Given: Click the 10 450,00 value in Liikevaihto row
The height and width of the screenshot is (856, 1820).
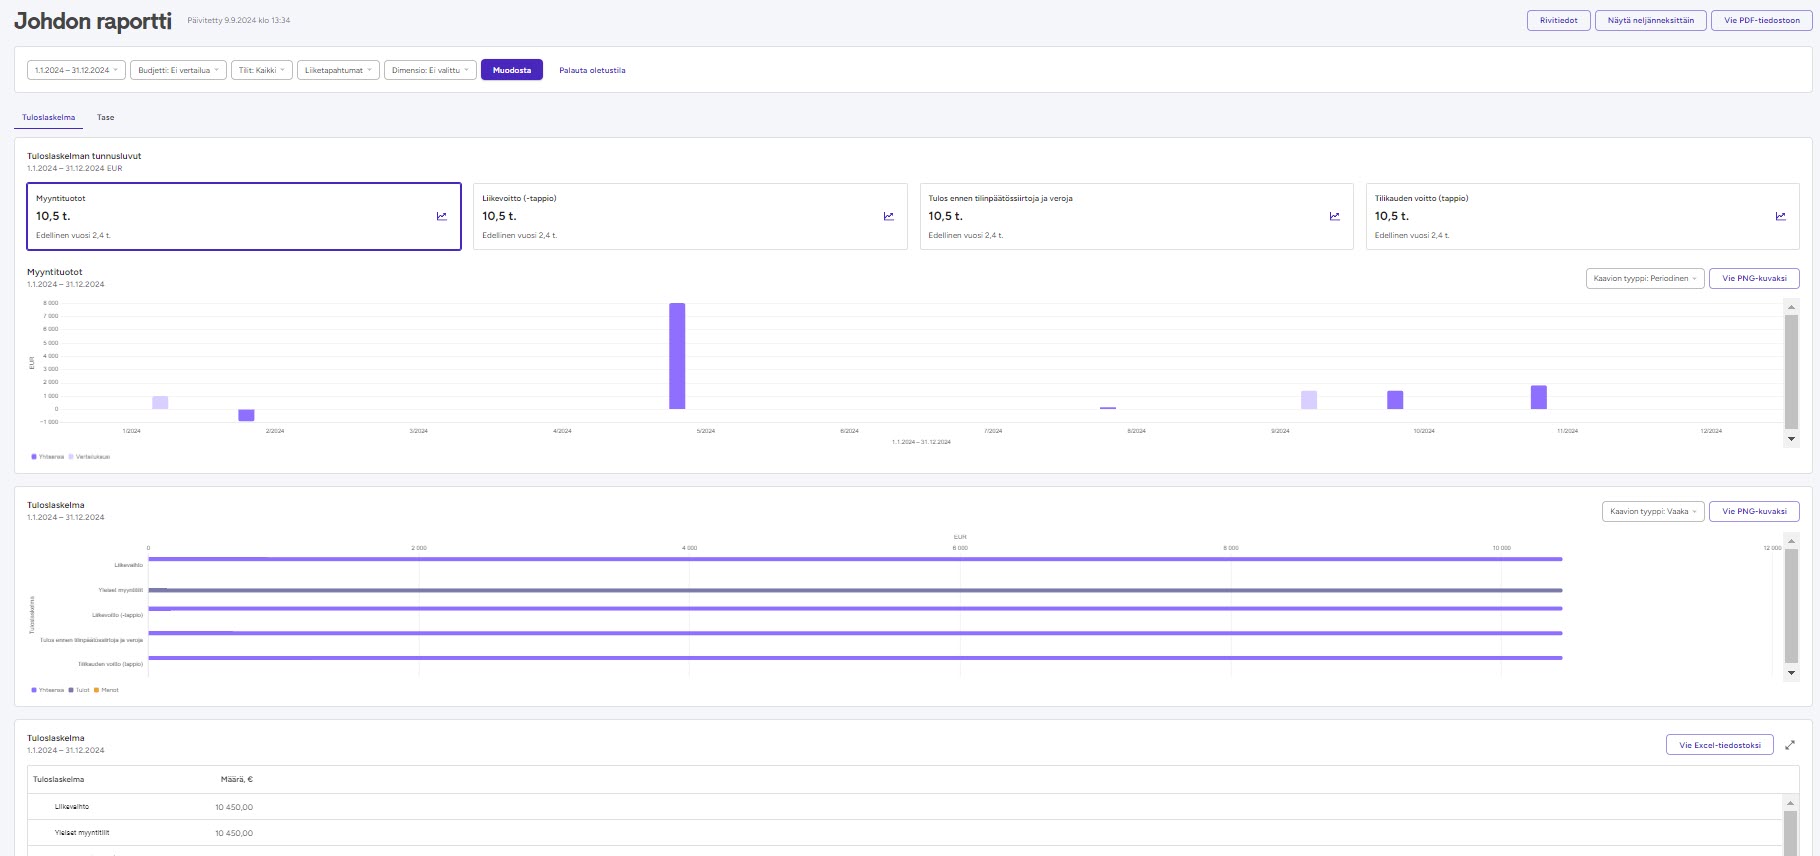Looking at the screenshot, I should tap(234, 807).
